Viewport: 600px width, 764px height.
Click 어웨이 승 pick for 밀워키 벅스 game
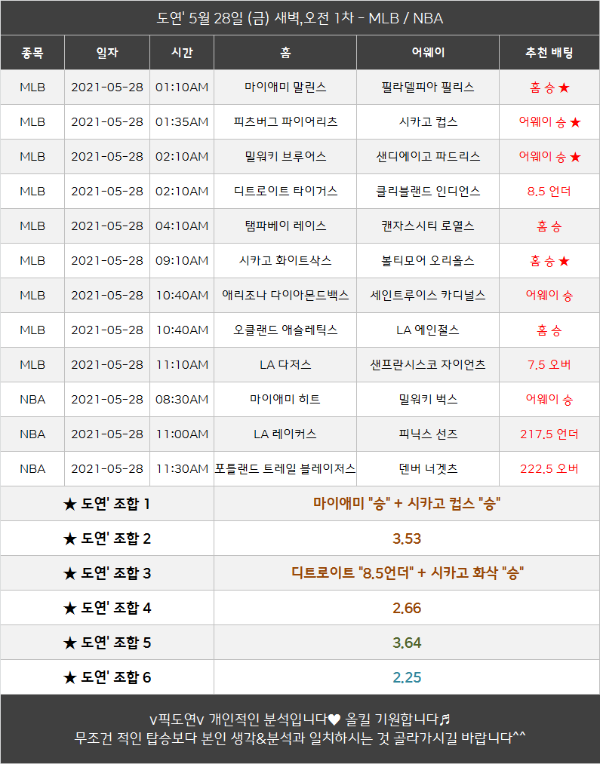pos(549,400)
